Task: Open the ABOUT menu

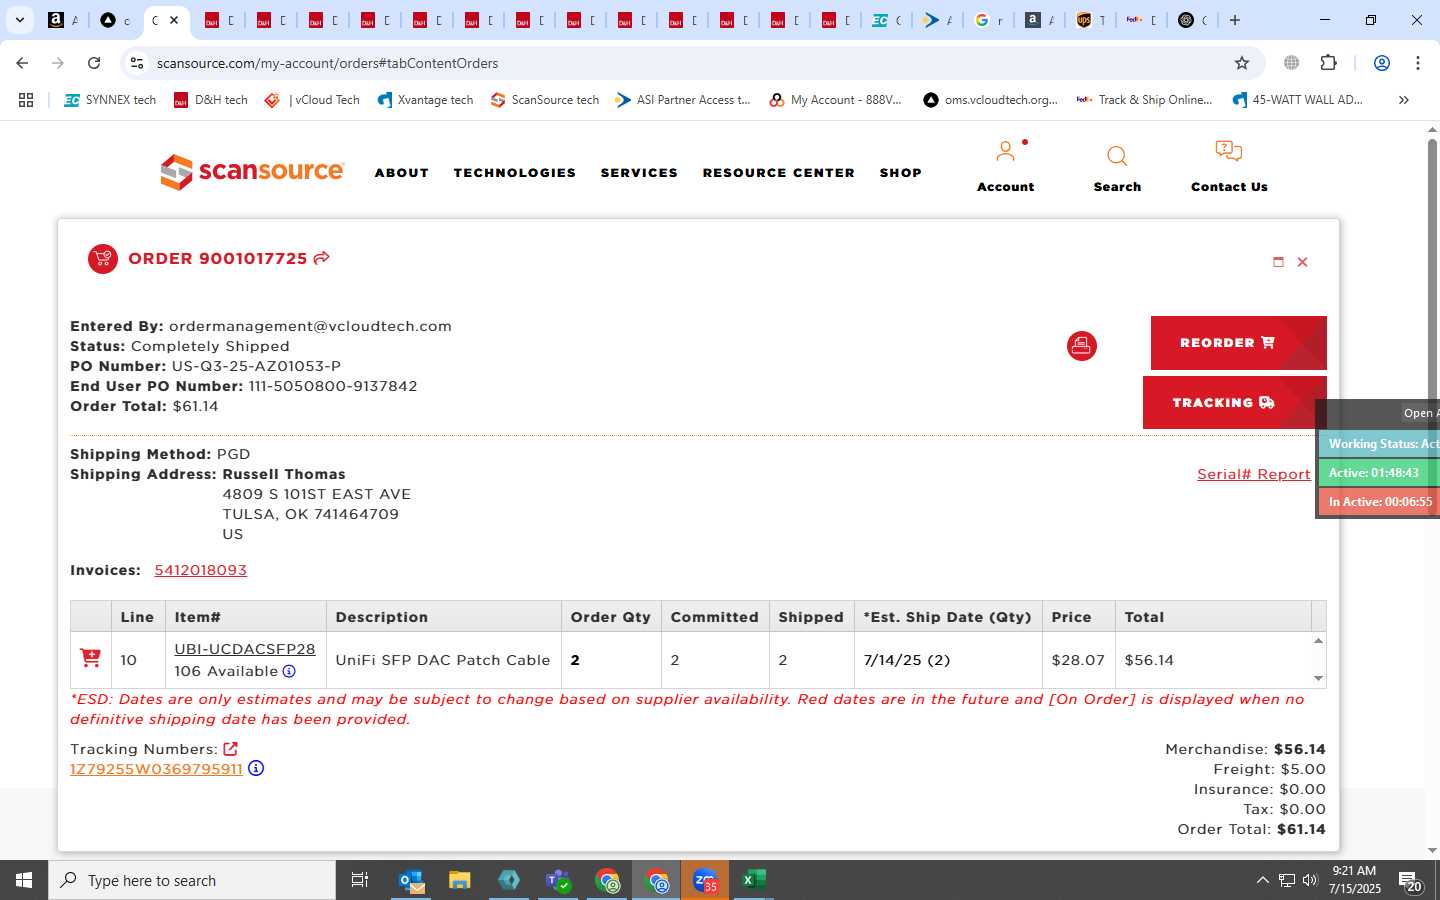Action: click(x=402, y=173)
